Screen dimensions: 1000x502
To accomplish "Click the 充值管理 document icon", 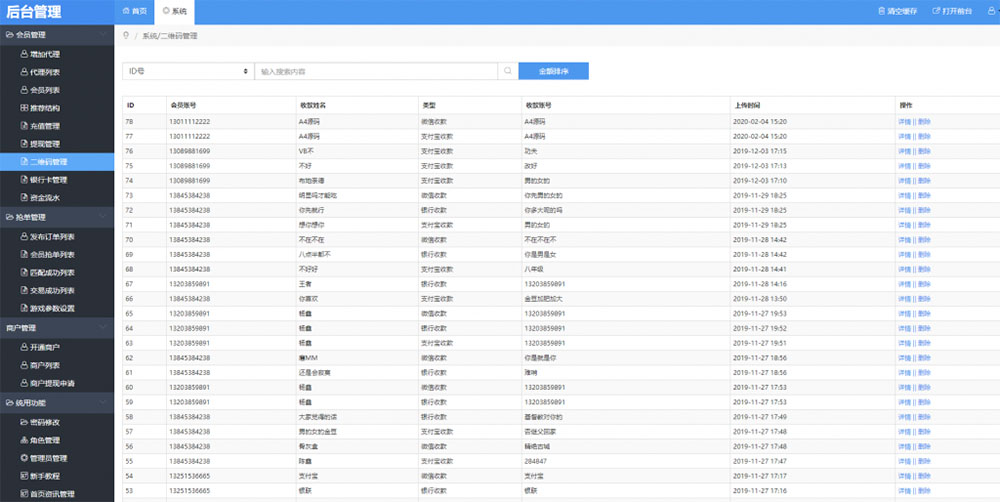I will pos(24,126).
